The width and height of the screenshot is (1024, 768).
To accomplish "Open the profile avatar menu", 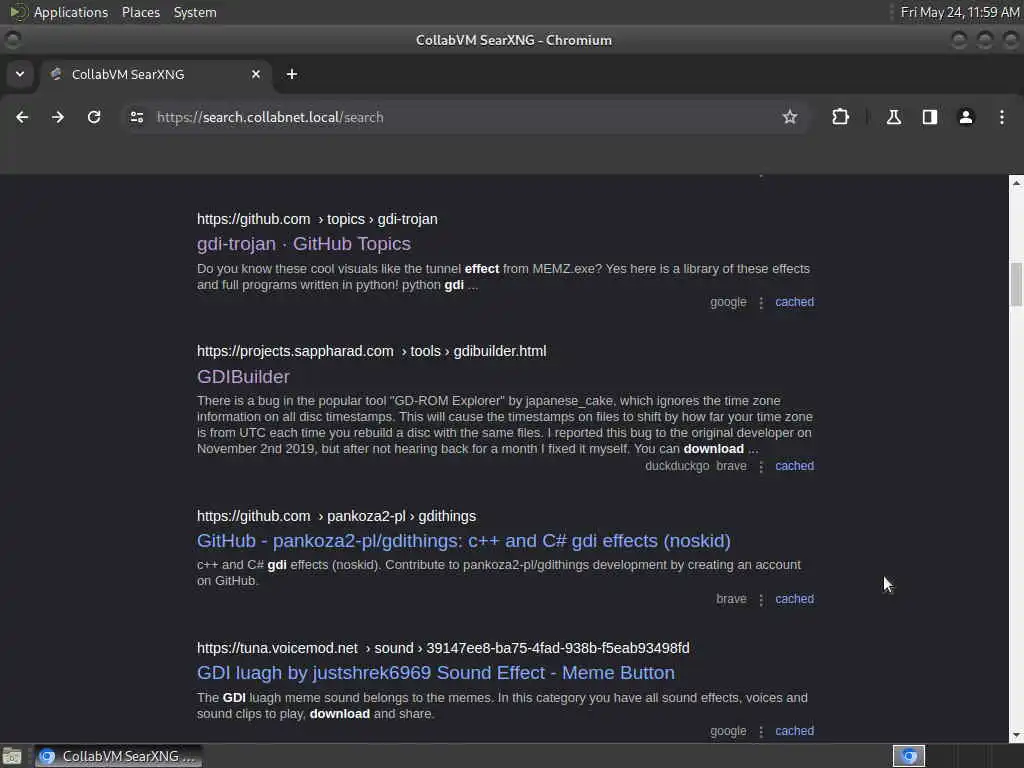I will click(965, 117).
